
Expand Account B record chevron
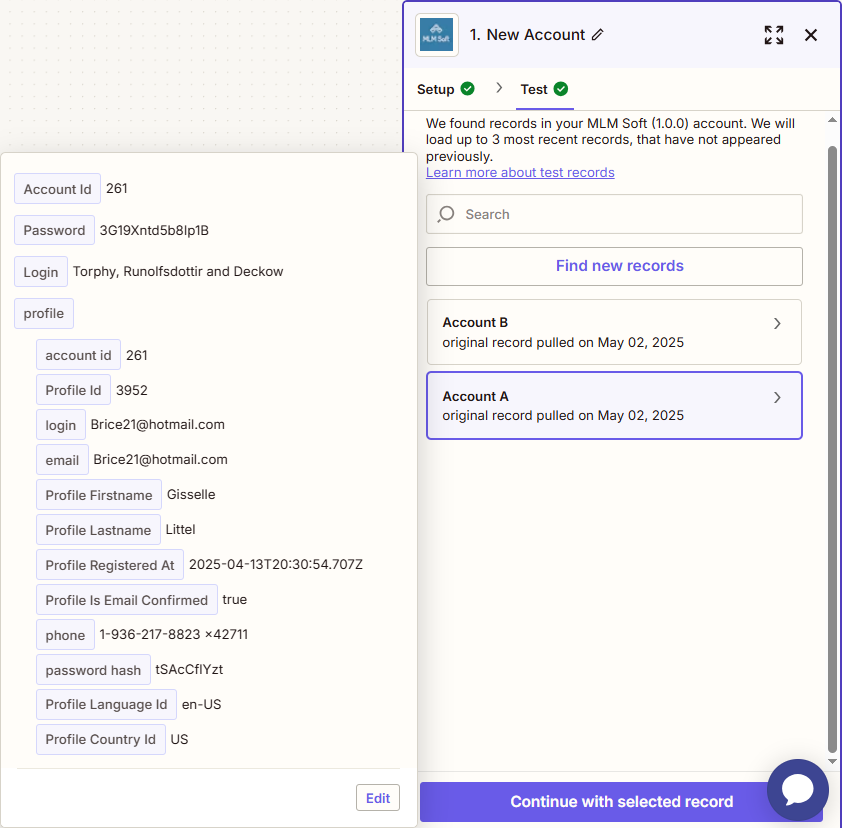[x=778, y=324]
